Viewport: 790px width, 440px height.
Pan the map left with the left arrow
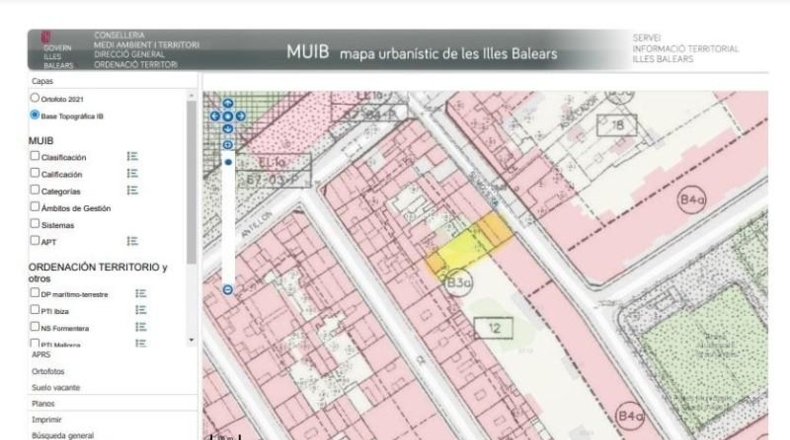215,116
